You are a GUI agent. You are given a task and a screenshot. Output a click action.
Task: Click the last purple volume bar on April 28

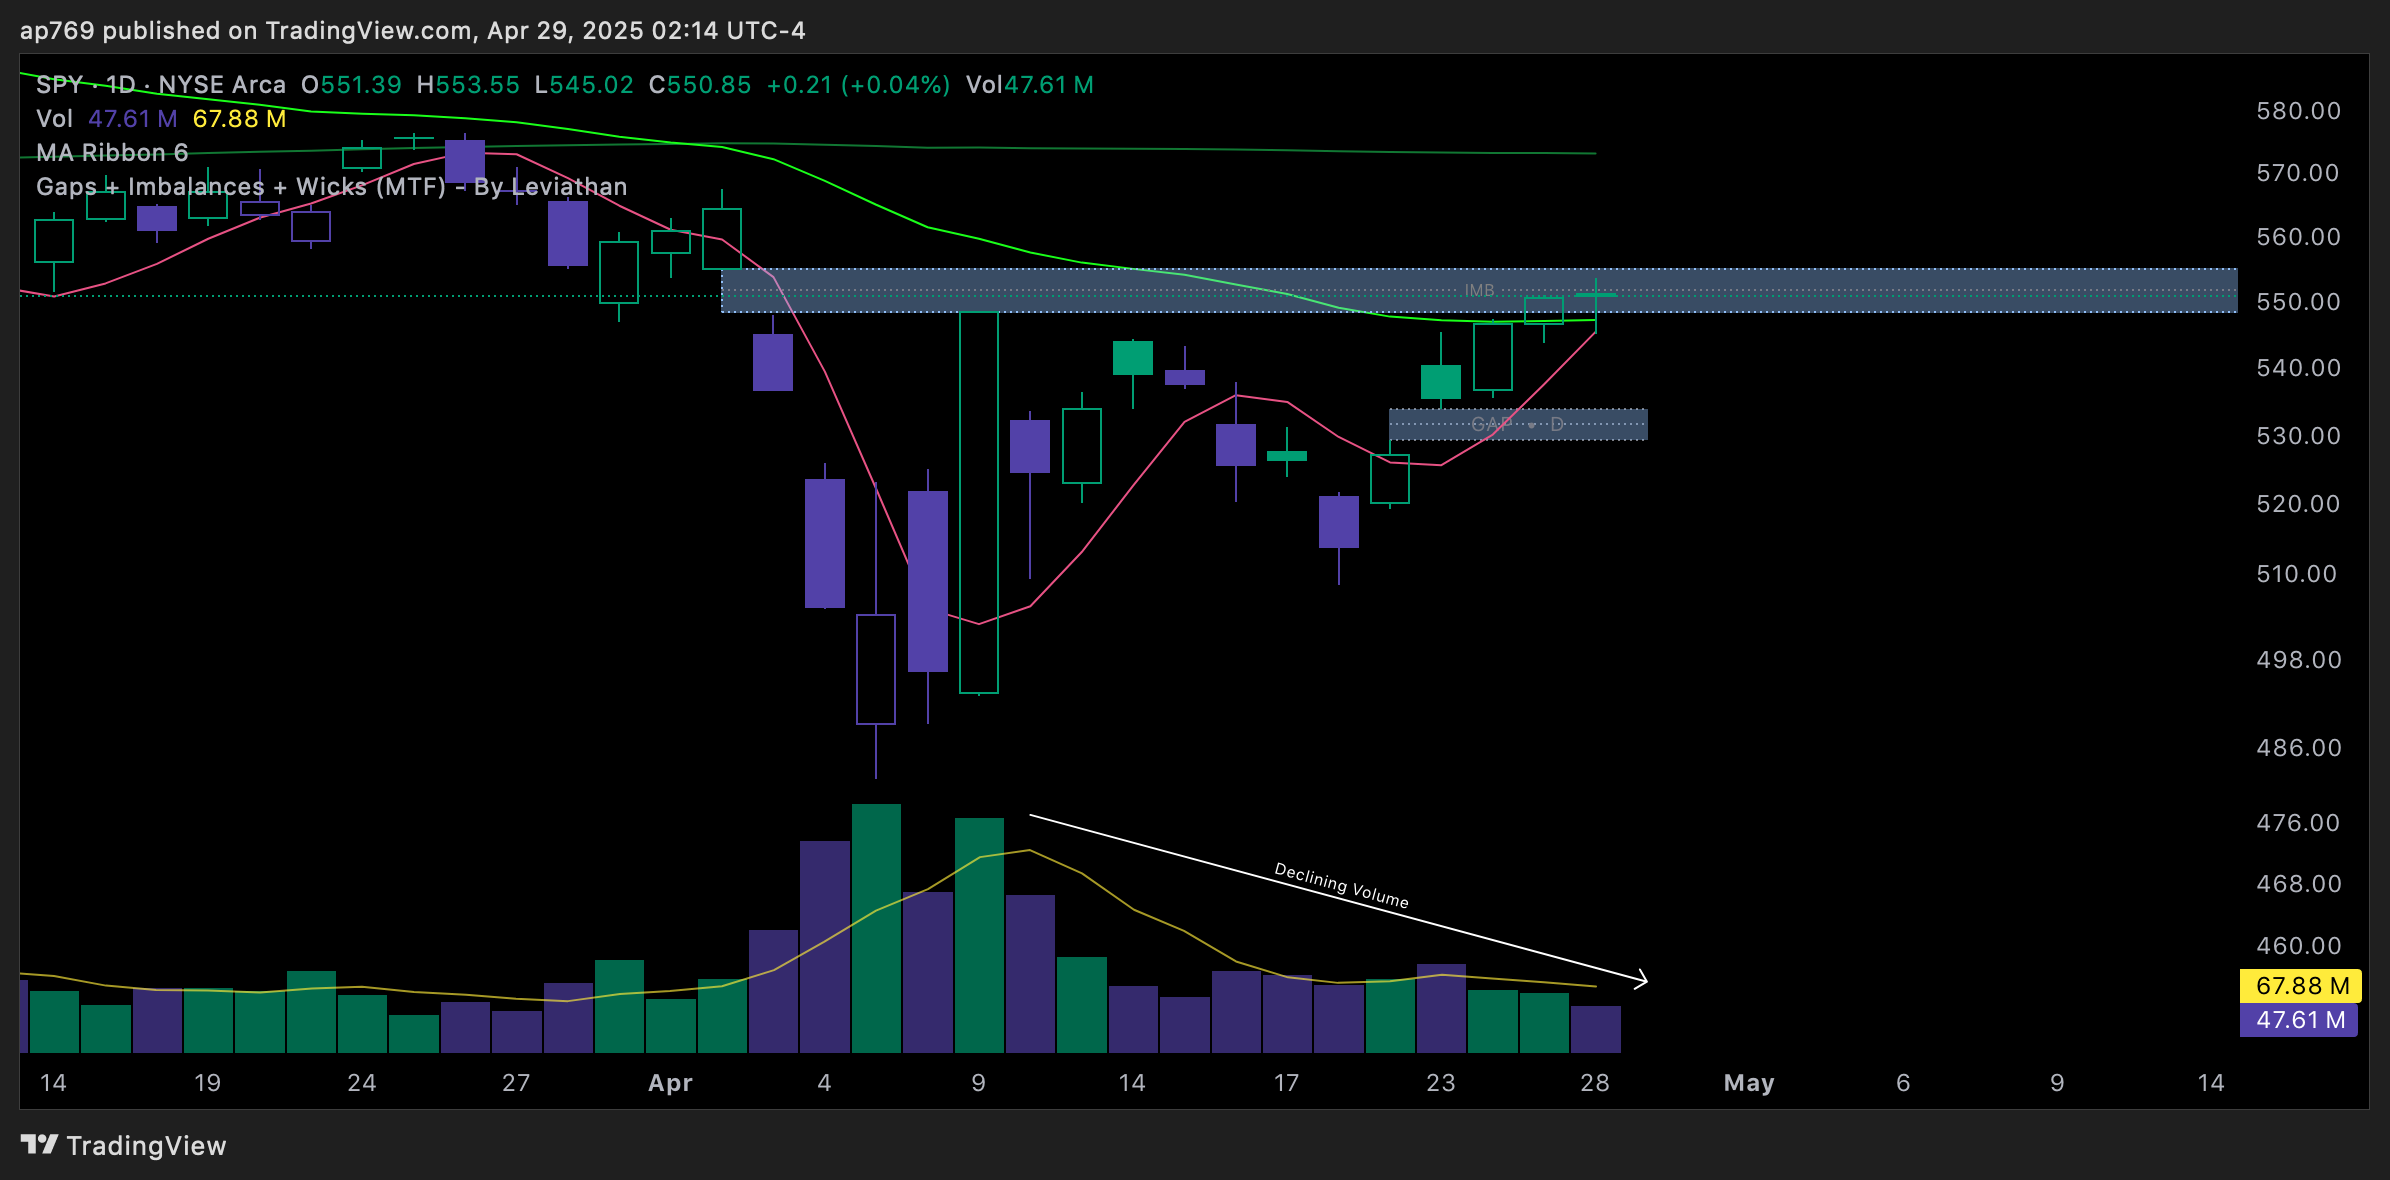(x=1596, y=1029)
